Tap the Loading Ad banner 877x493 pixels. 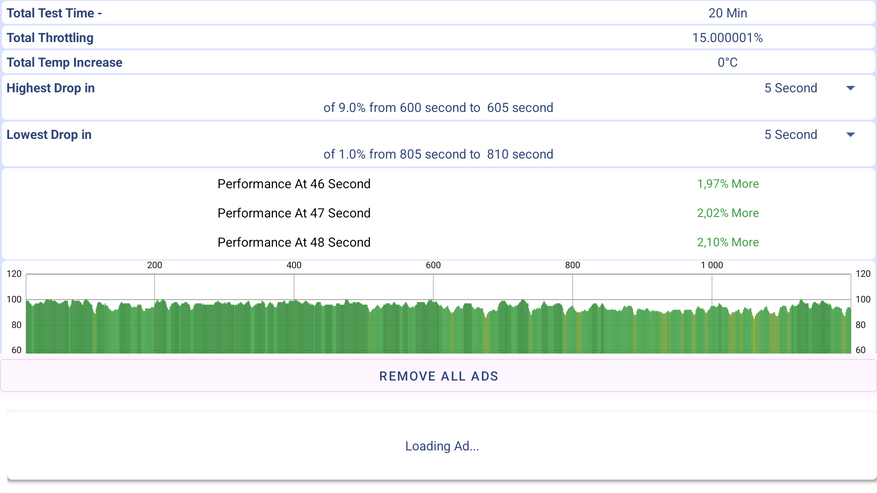pyautogui.click(x=442, y=446)
